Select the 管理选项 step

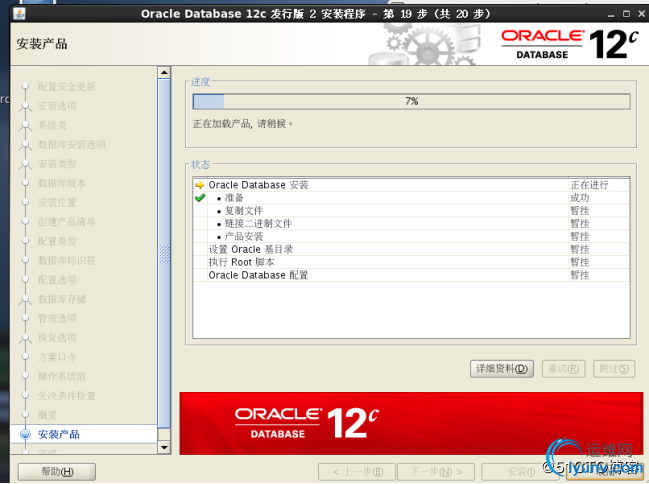57,318
